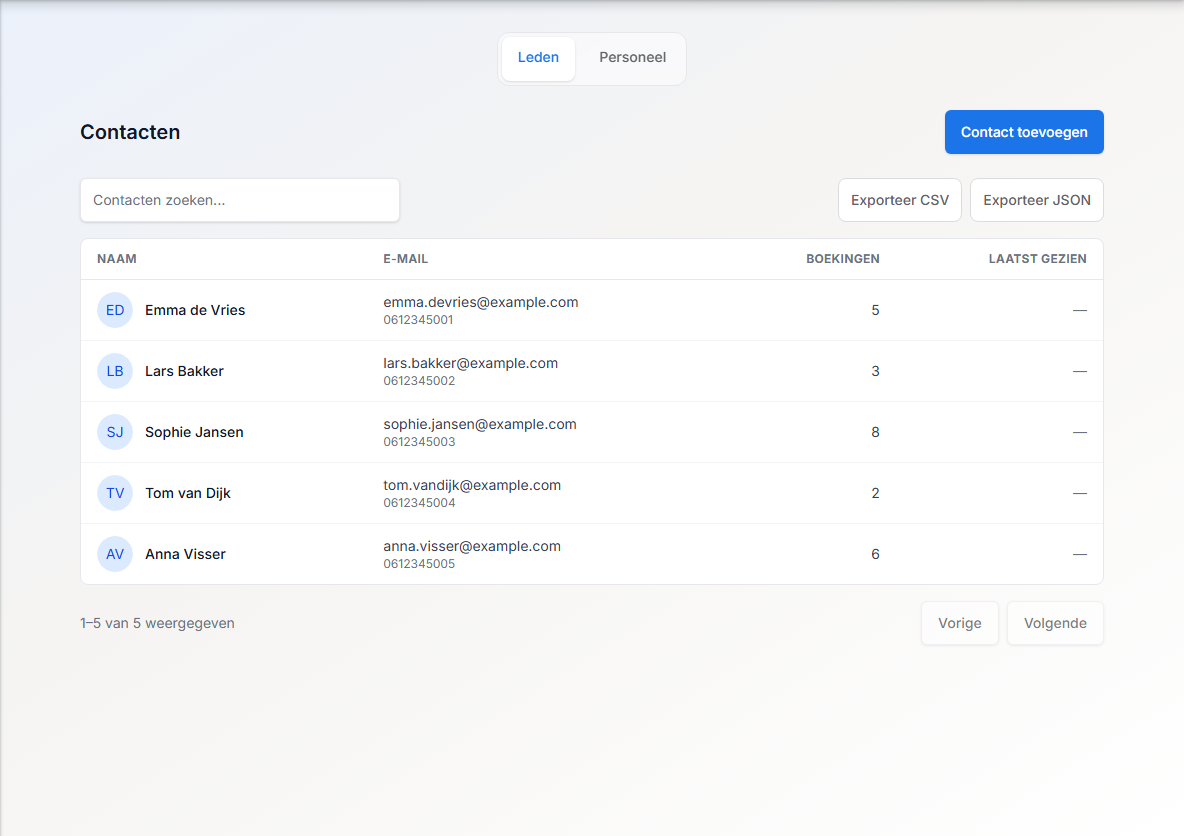Click the Contacten page heading
Image resolution: width=1184 pixels, height=836 pixels.
tap(130, 132)
